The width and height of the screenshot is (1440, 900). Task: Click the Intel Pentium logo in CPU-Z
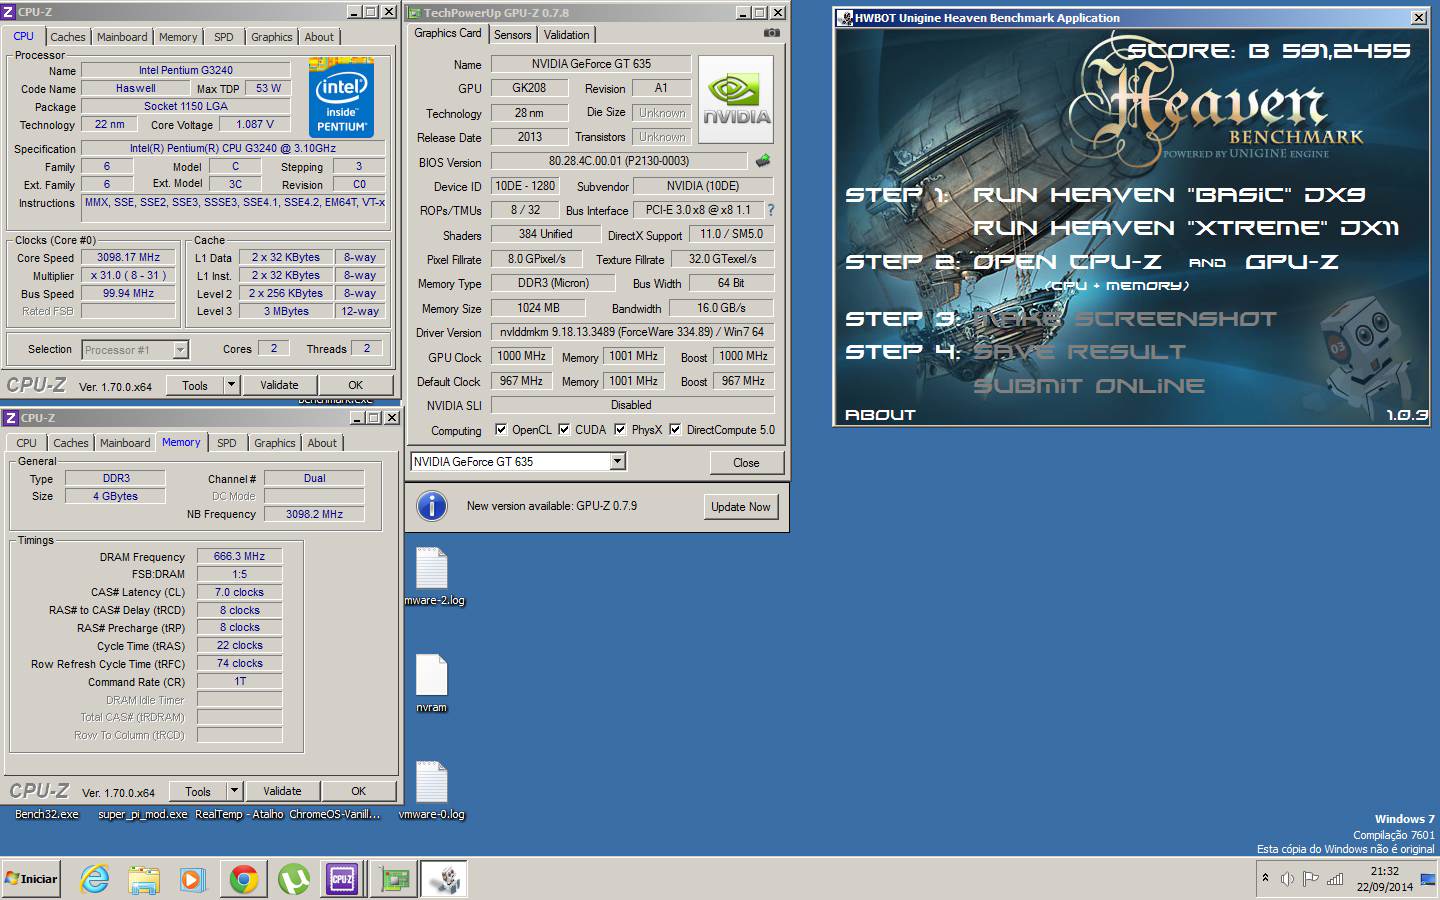click(x=342, y=97)
